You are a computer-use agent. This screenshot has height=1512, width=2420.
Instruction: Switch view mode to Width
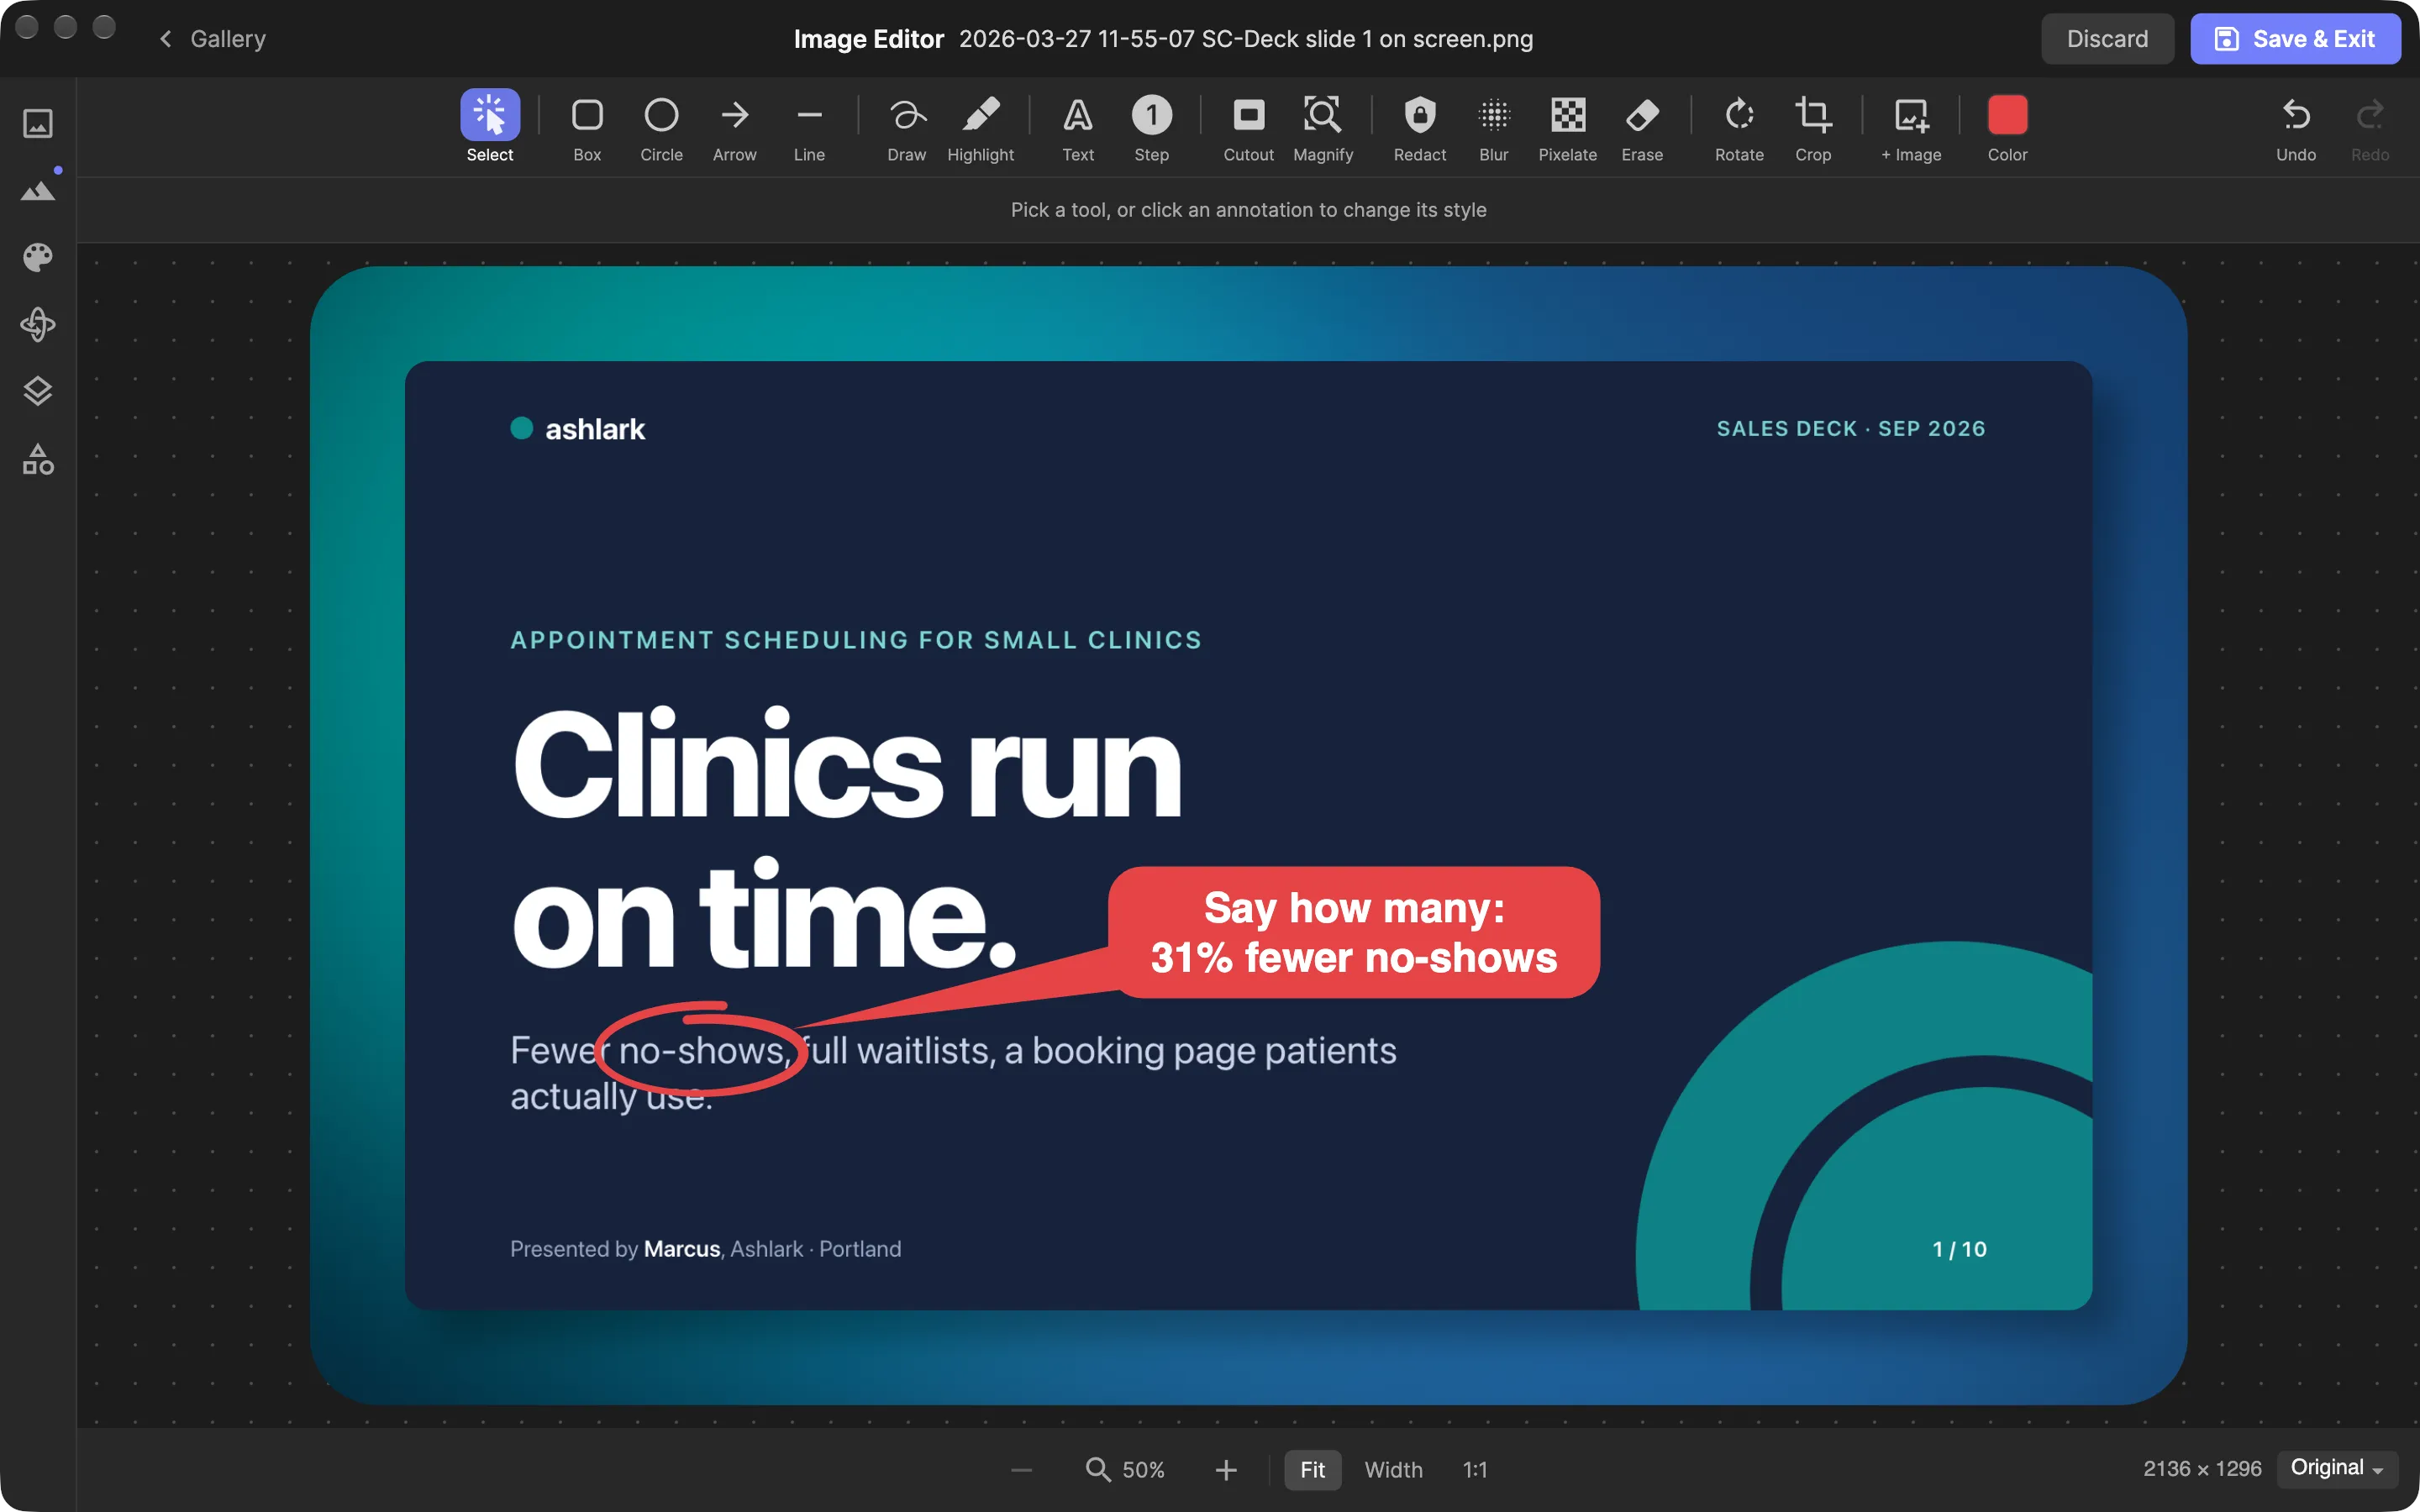[1393, 1469]
